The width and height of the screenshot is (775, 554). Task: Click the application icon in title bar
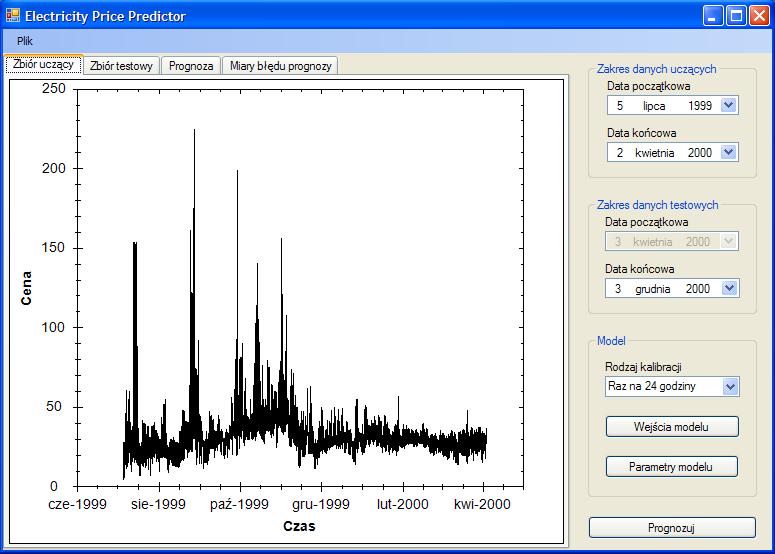click(13, 16)
